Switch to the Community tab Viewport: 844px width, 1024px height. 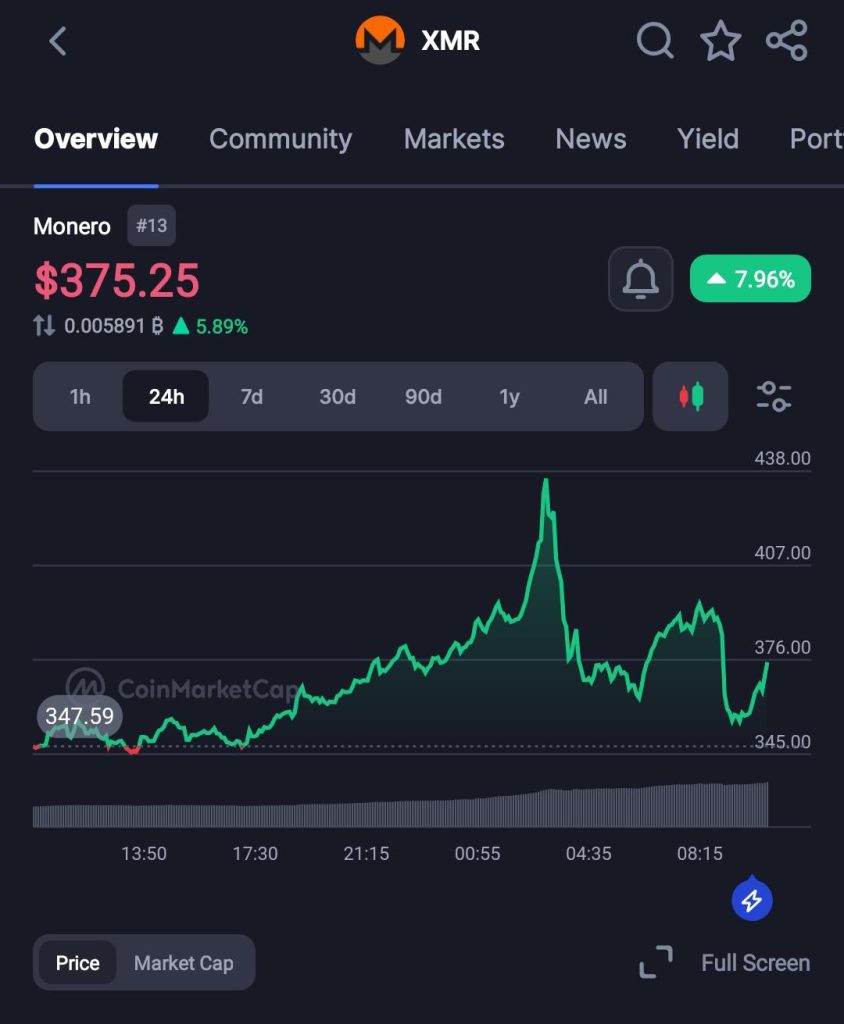point(280,138)
